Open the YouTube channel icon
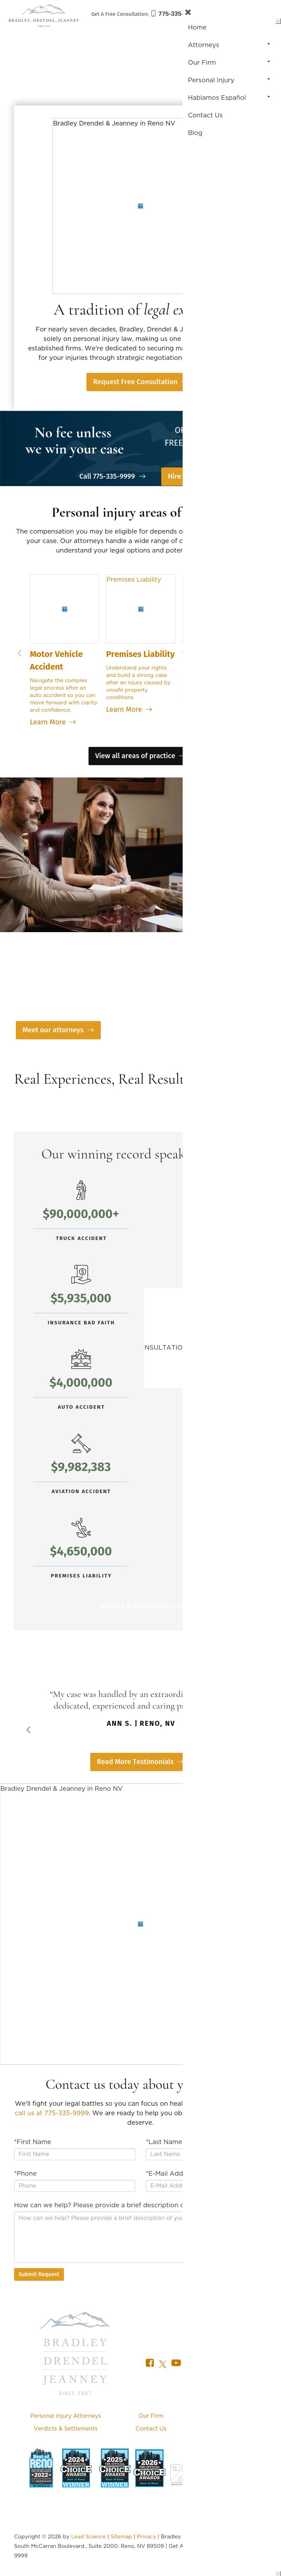281x2576 pixels. click(176, 2363)
